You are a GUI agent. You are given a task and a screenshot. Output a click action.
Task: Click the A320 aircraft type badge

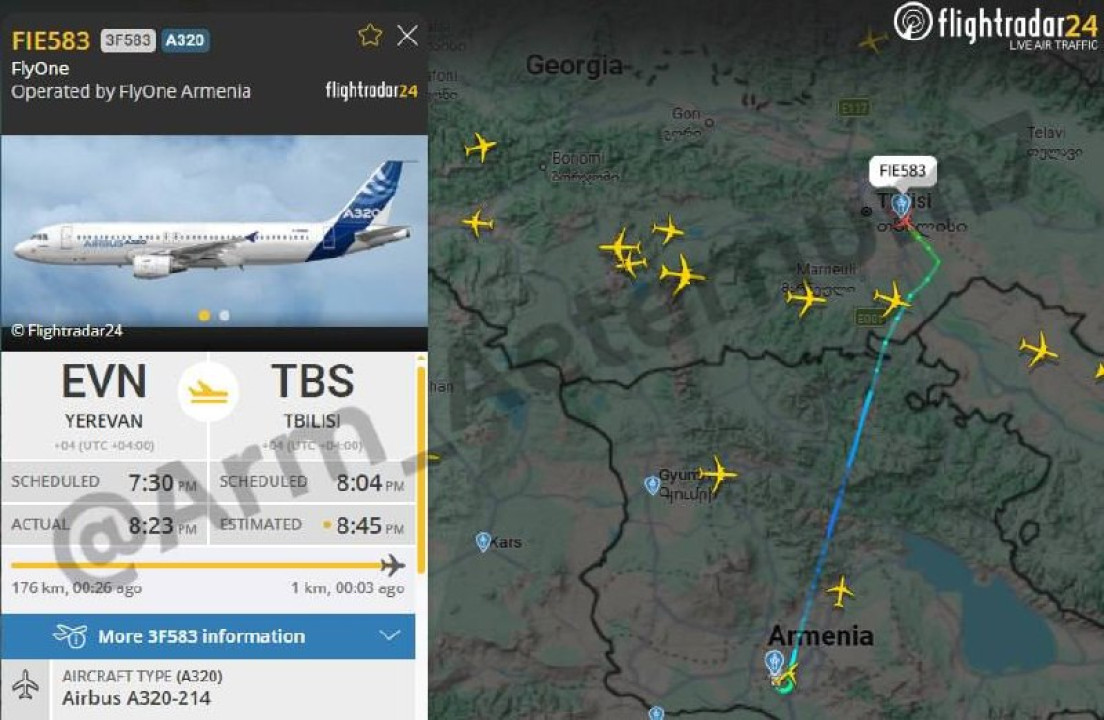click(x=184, y=40)
